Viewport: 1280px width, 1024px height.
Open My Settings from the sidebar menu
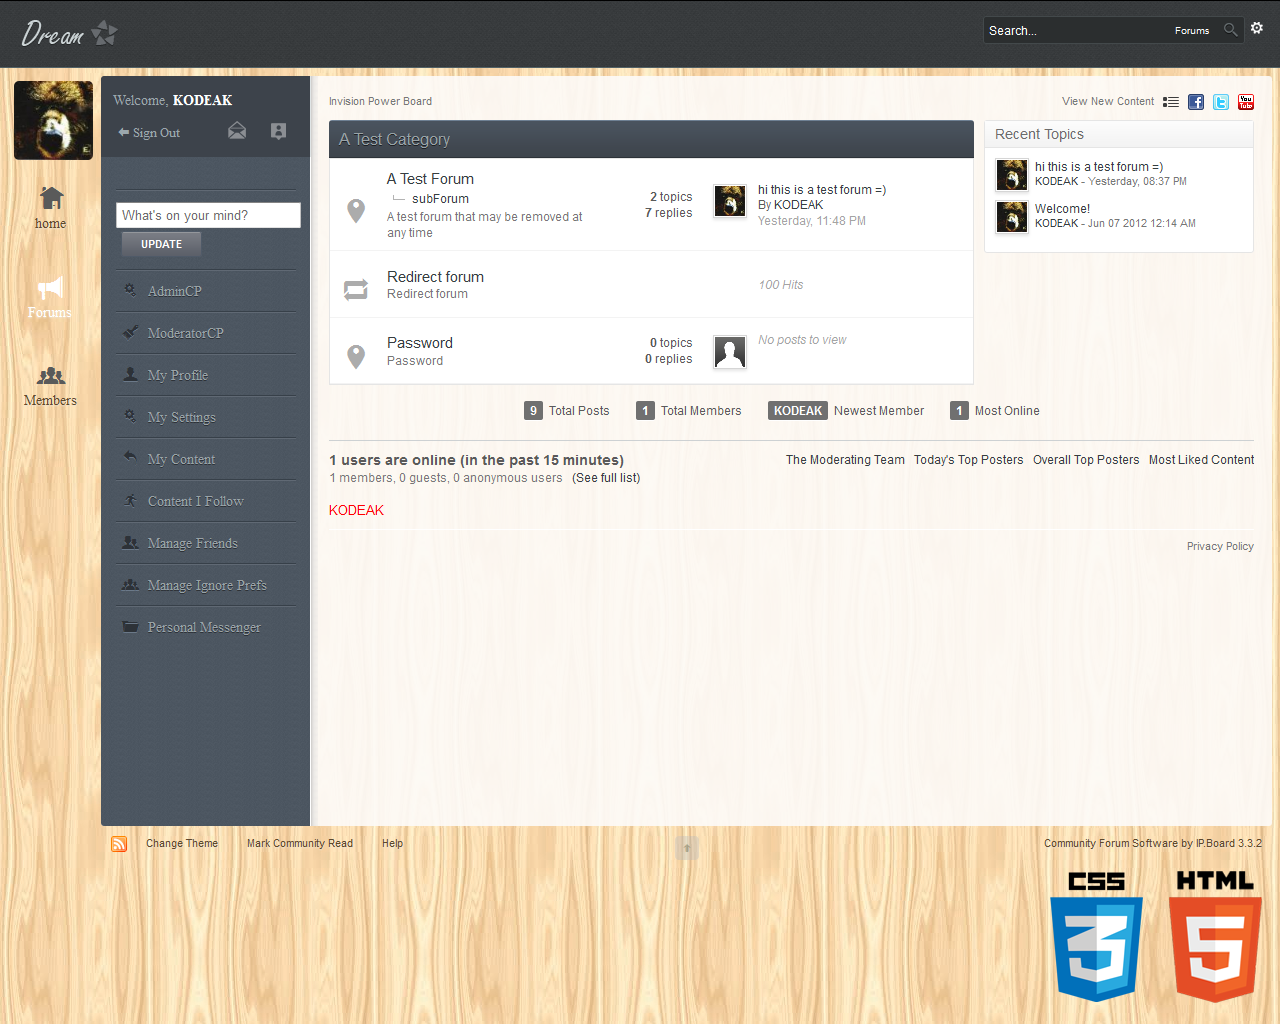click(x=181, y=417)
